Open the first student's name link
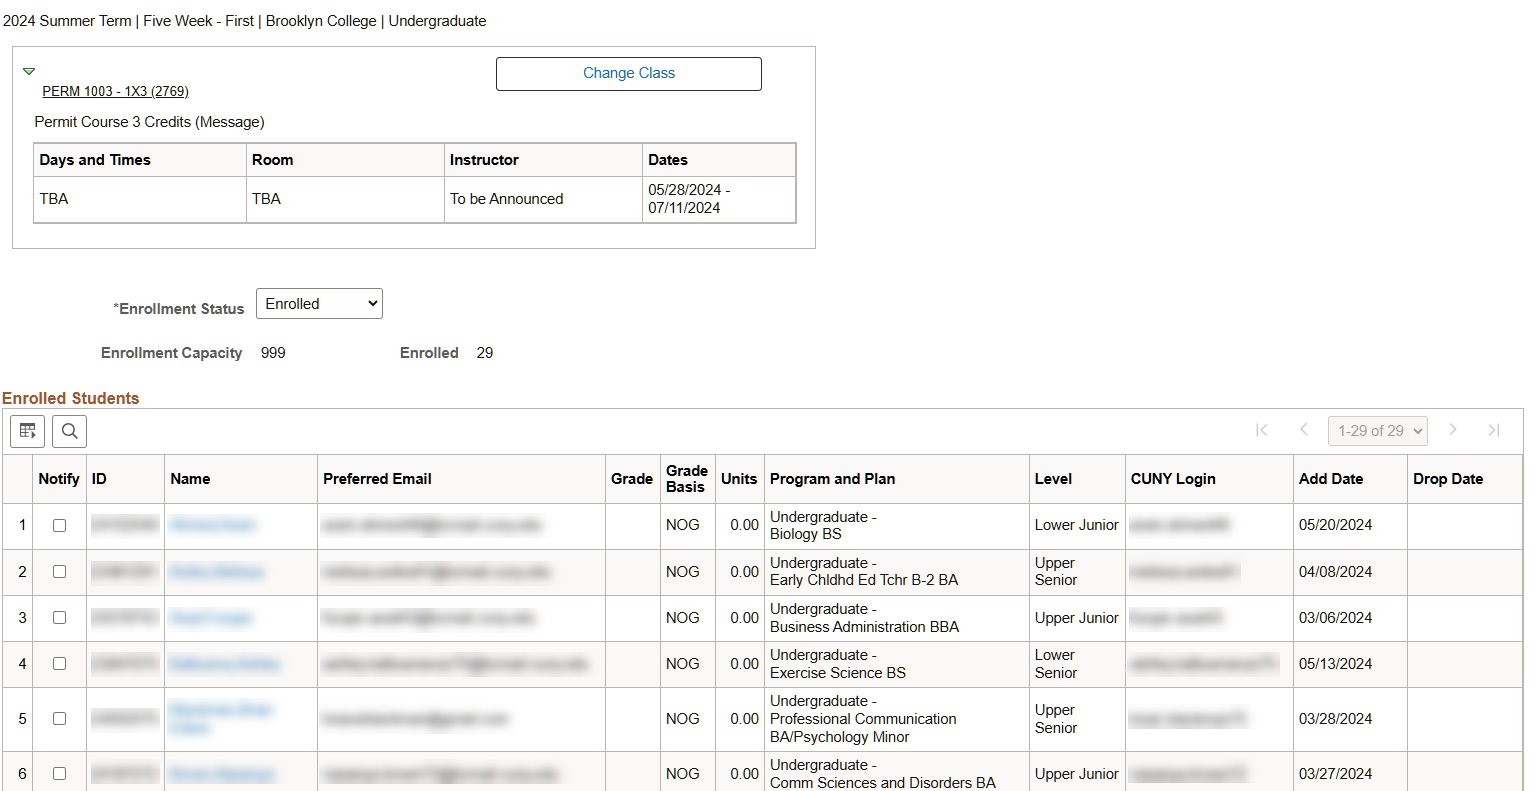Image resolution: width=1538 pixels, height=791 pixels. [x=212, y=524]
